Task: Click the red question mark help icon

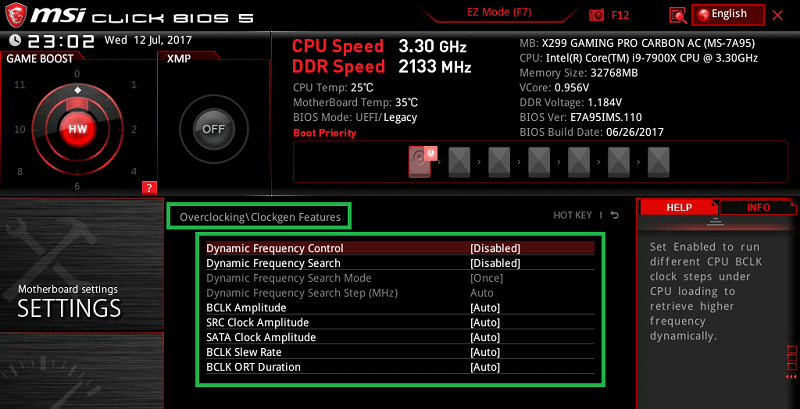Action: coord(149,187)
